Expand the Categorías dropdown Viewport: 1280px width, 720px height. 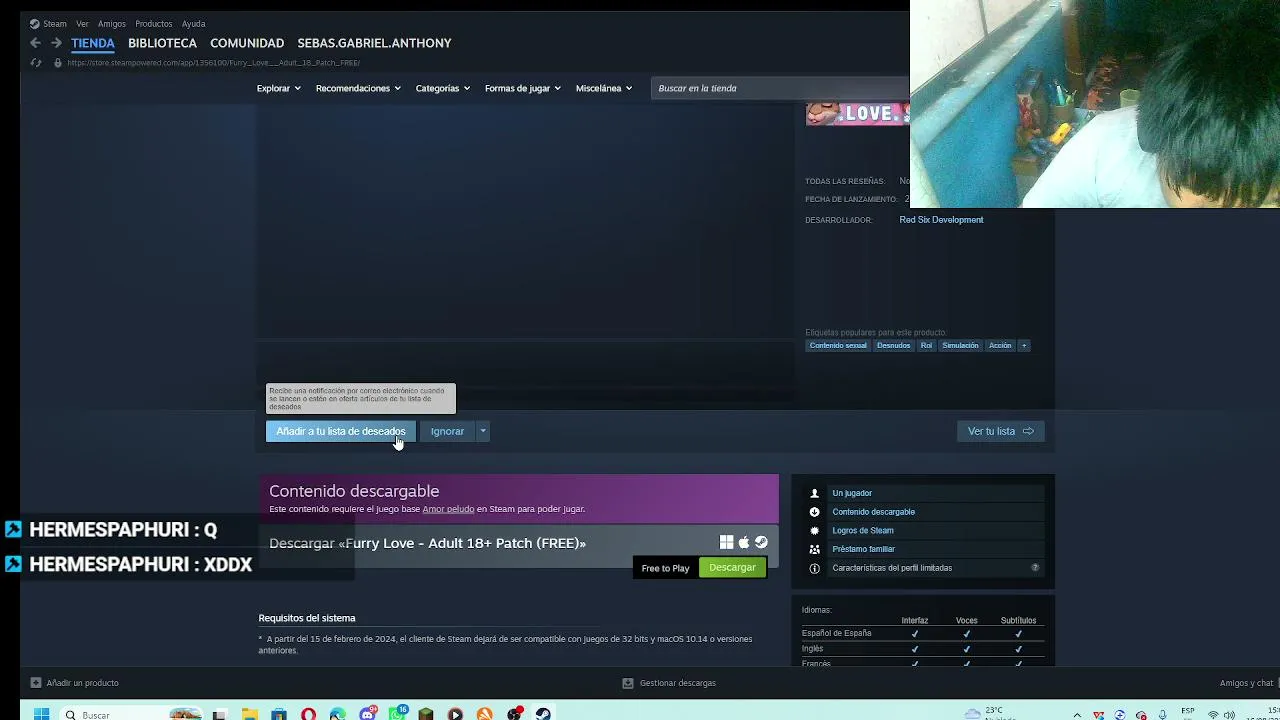[443, 88]
